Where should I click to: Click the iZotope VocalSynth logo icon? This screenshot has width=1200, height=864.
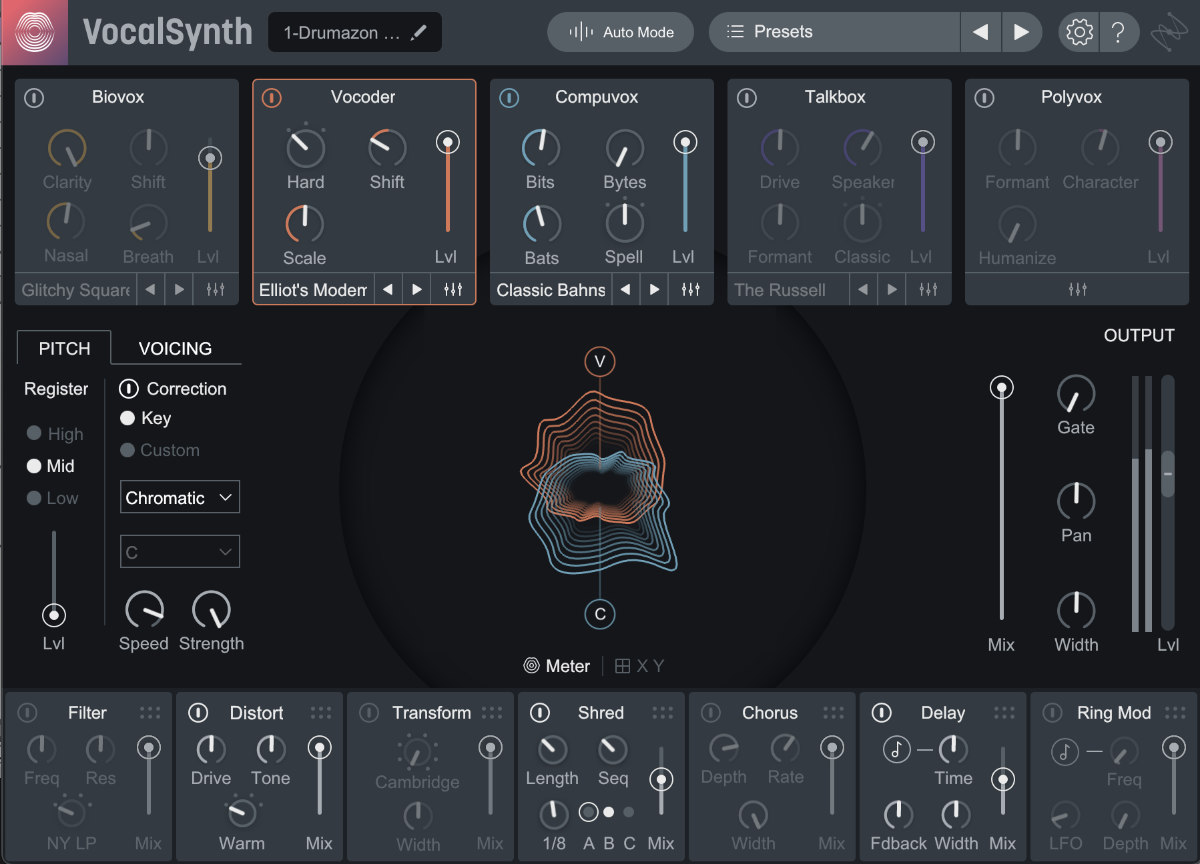(34, 32)
